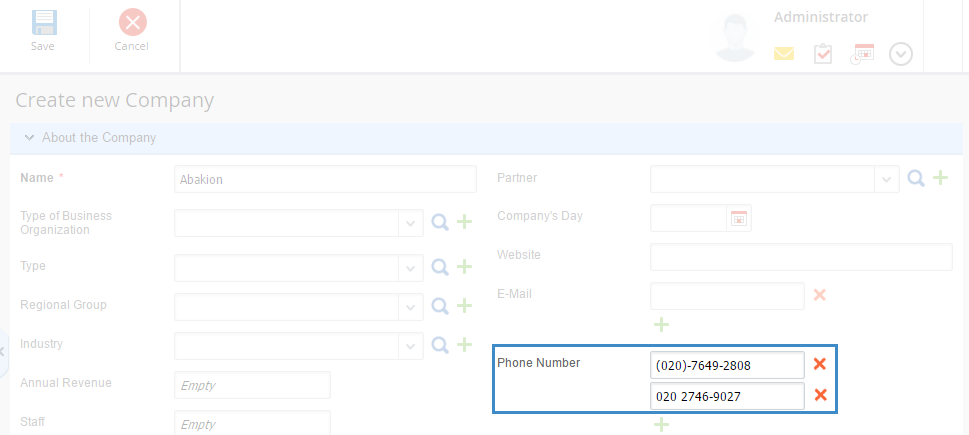Click the Name field containing Abakion

pyautogui.click(x=325, y=179)
